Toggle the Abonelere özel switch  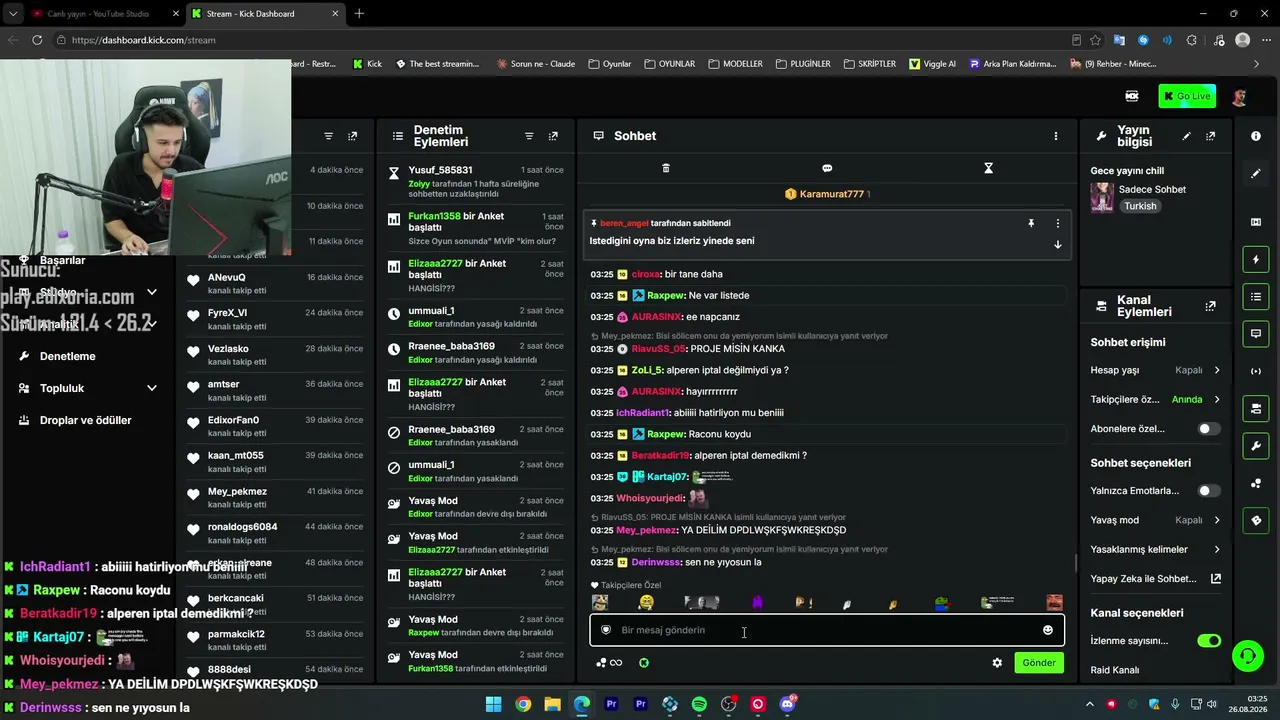coord(1209,429)
